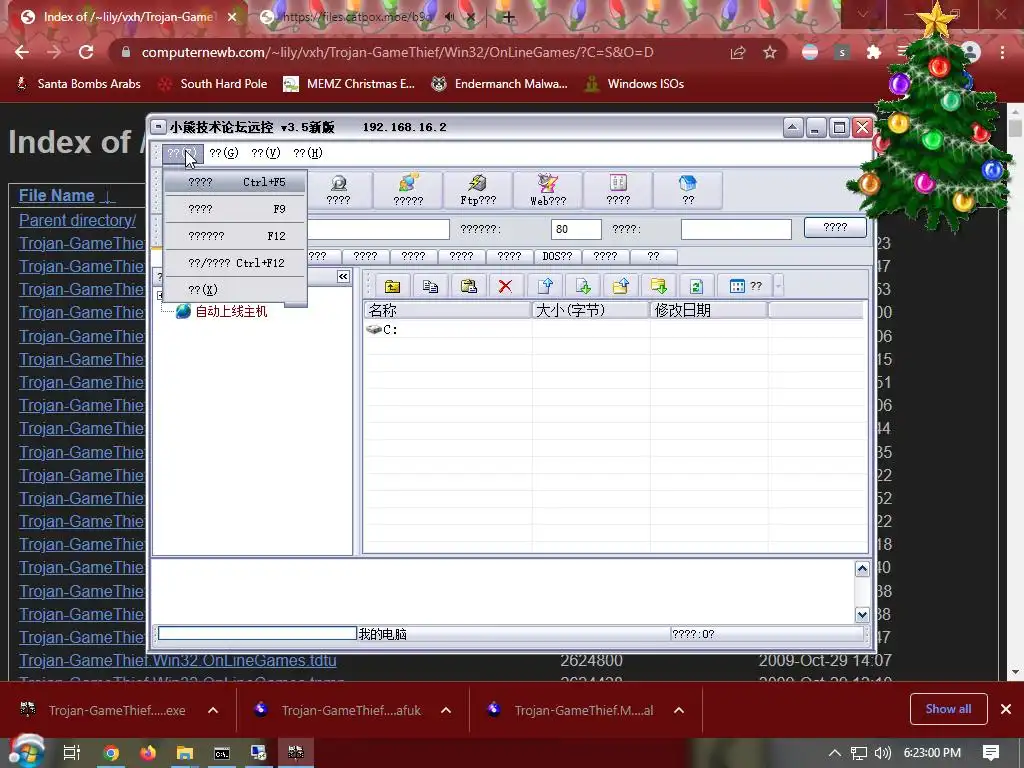Click the download file icon with green arrow
1024x768 pixels.
(x=583, y=286)
